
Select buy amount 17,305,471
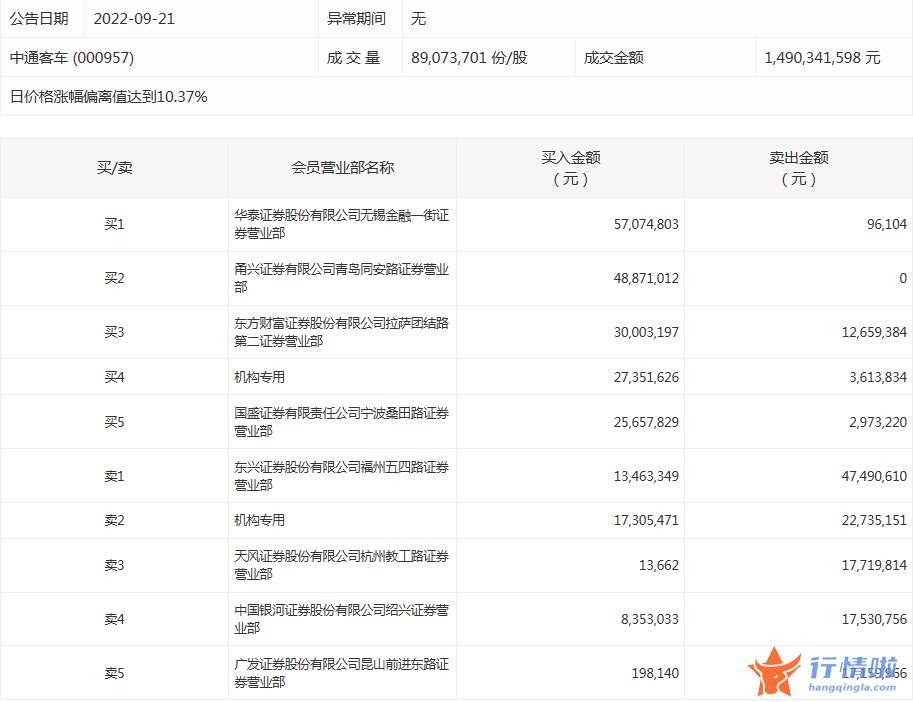[x=646, y=520]
